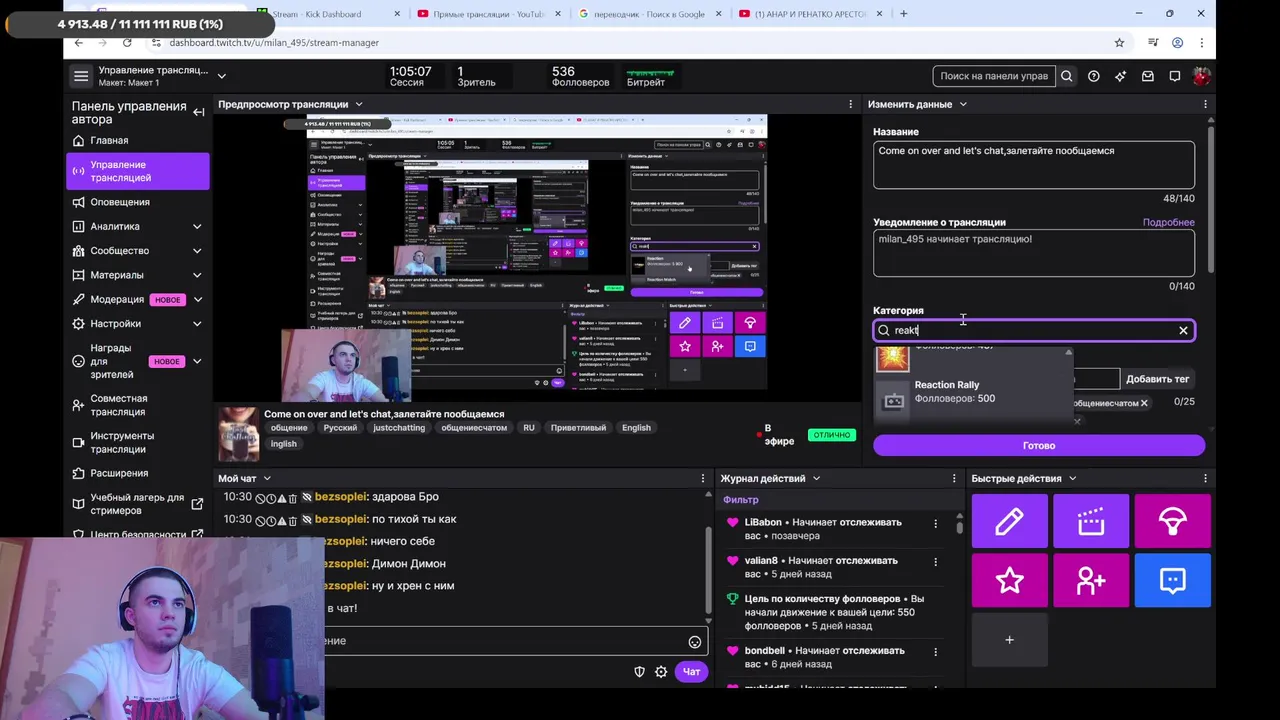This screenshot has width=1280, height=720.
Task: Open the emoji picker in chat input
Action: tap(695, 642)
